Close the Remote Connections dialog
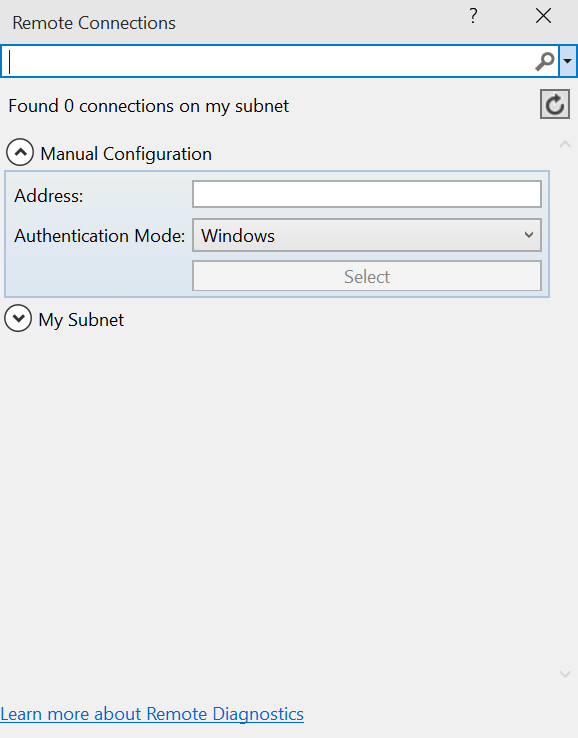This screenshot has width=578, height=738. pos(544,16)
